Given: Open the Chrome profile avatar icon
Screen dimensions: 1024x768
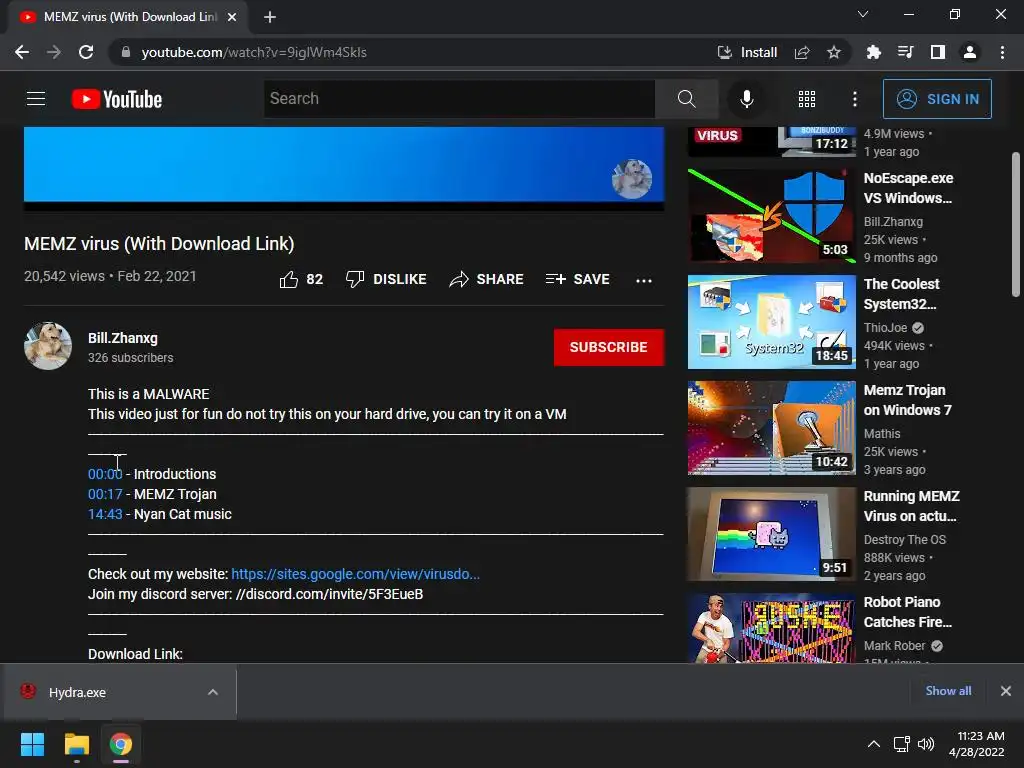Looking at the screenshot, I should (x=970, y=52).
